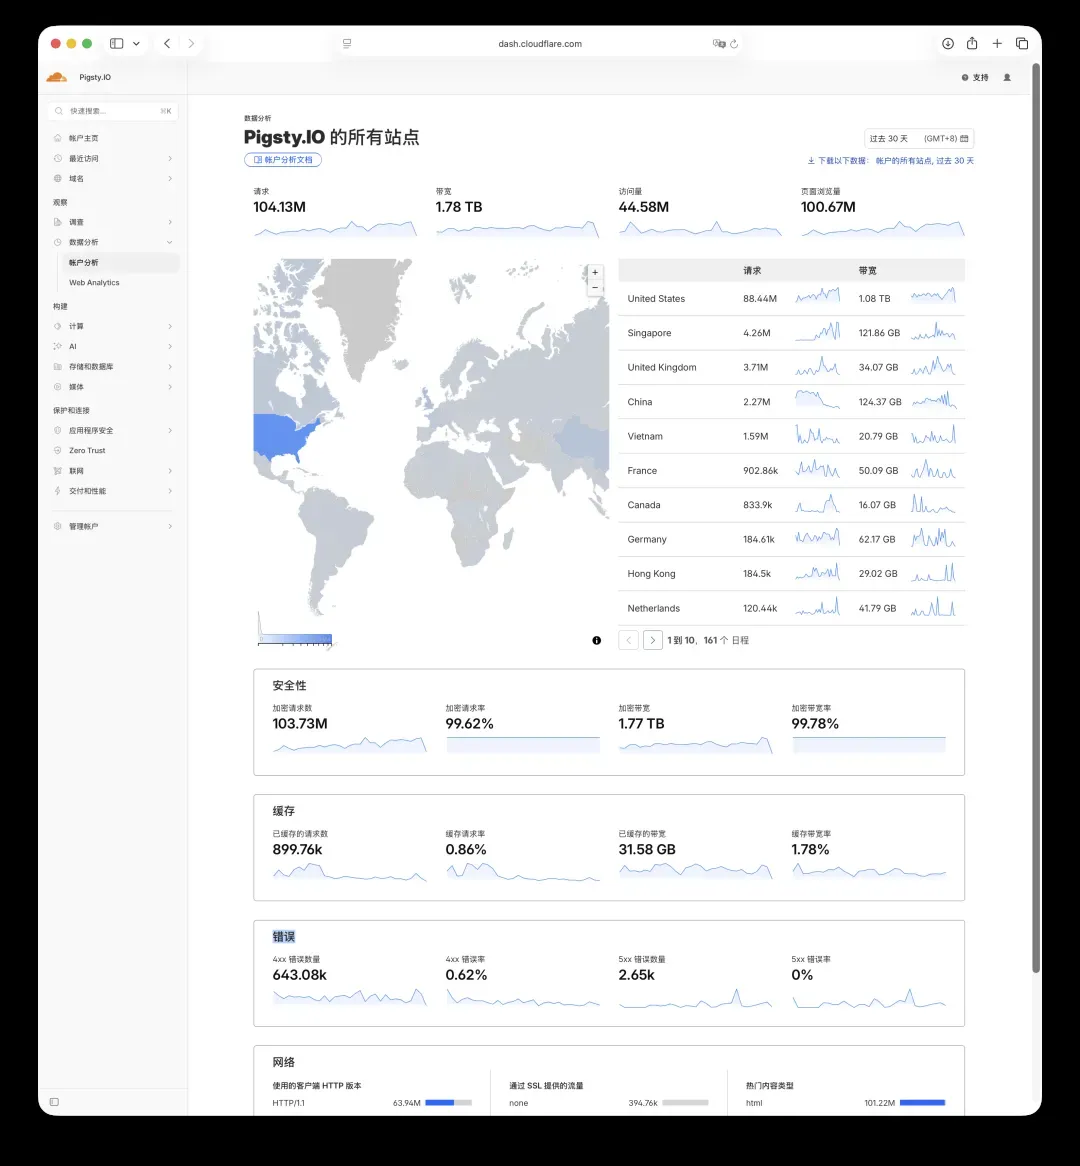Click the 媒体 play icon
This screenshot has width=1080, height=1166.
click(x=58, y=387)
